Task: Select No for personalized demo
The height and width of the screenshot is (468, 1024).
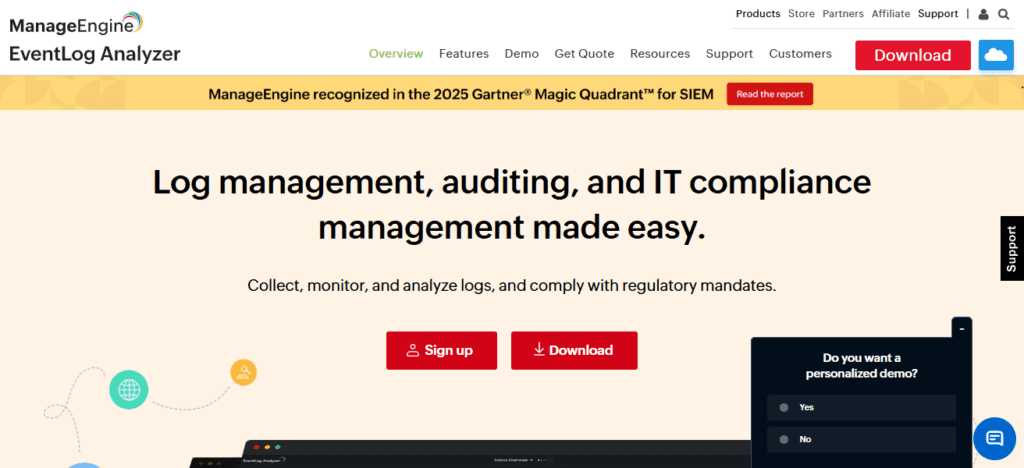Action: 861,439
